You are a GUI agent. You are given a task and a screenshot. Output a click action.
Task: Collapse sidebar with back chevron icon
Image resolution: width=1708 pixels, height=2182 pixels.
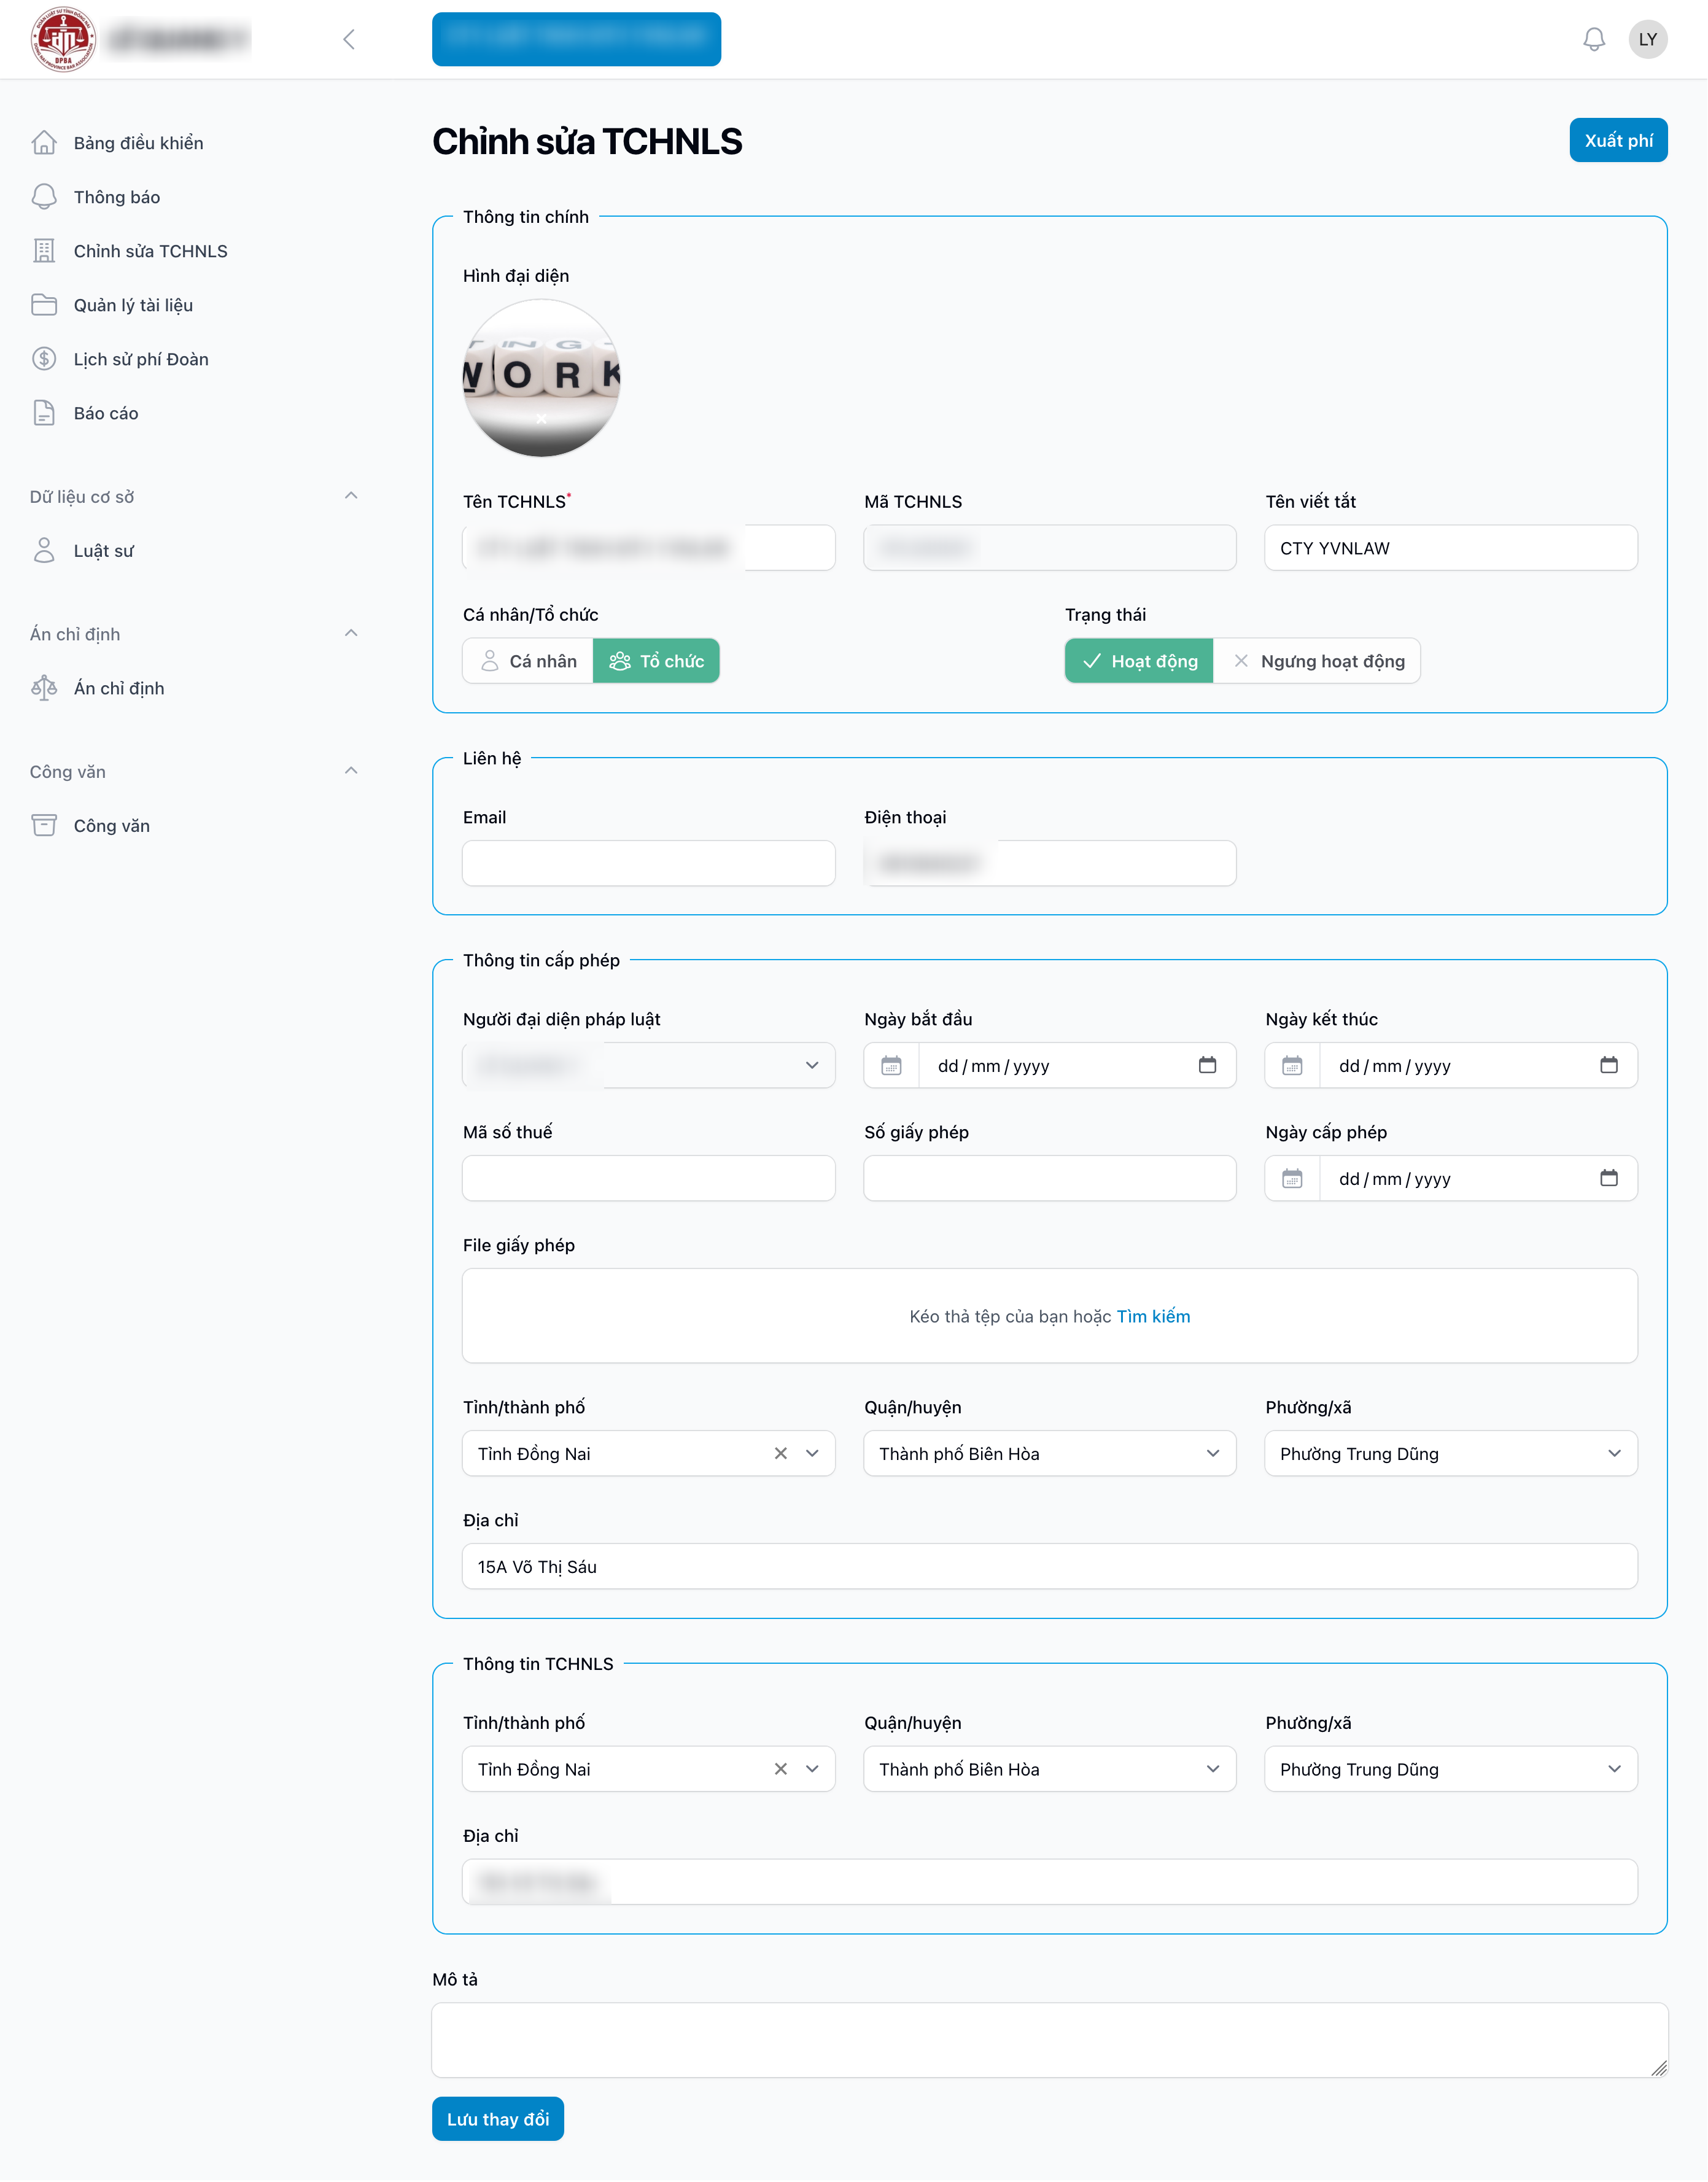tap(349, 39)
